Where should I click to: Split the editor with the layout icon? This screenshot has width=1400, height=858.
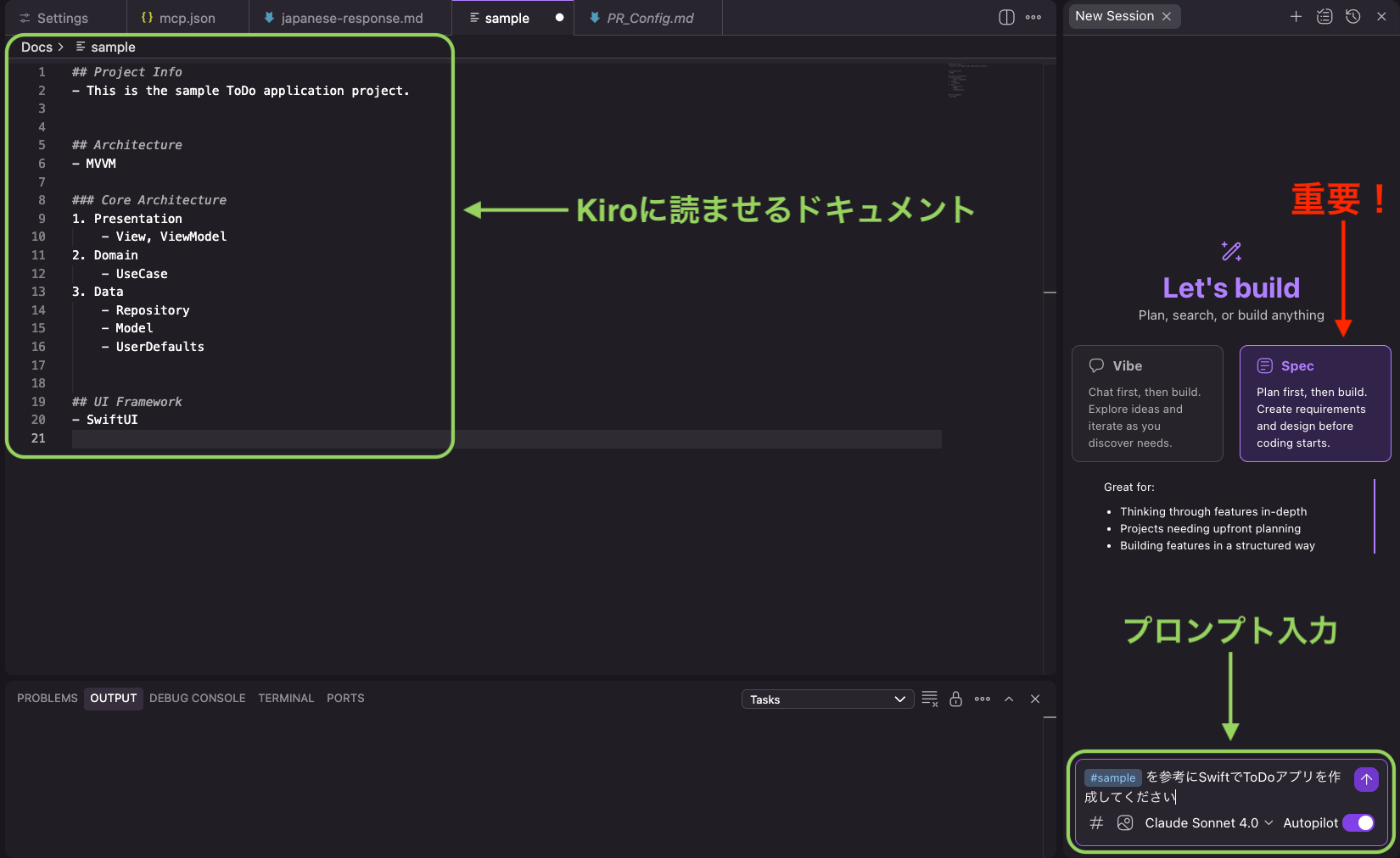click(x=1007, y=18)
